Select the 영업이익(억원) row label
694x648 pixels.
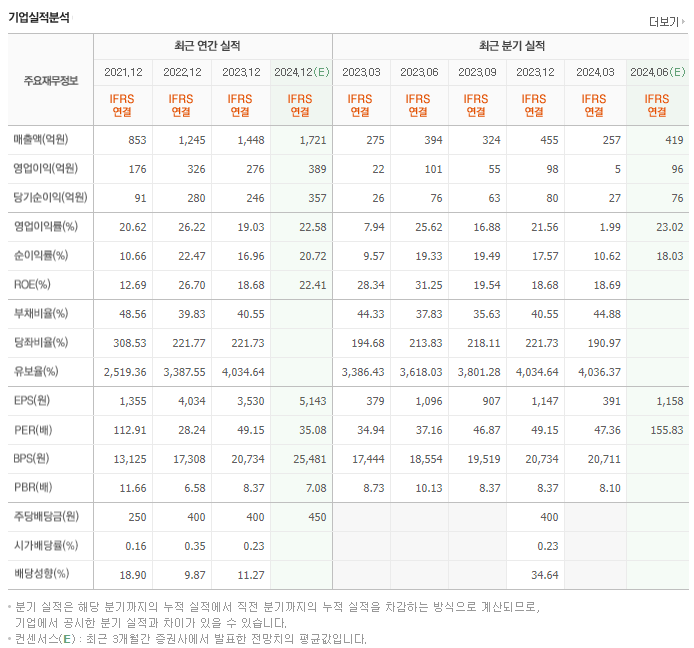point(46,168)
